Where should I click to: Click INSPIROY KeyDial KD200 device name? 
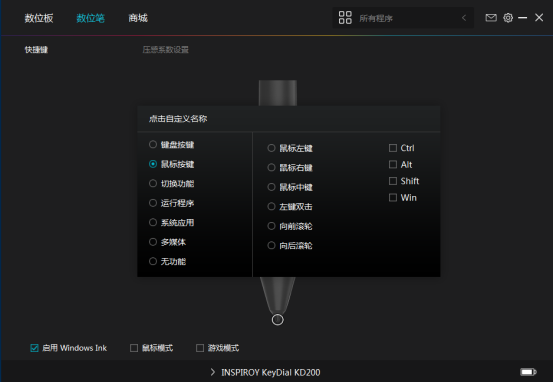[271, 372]
